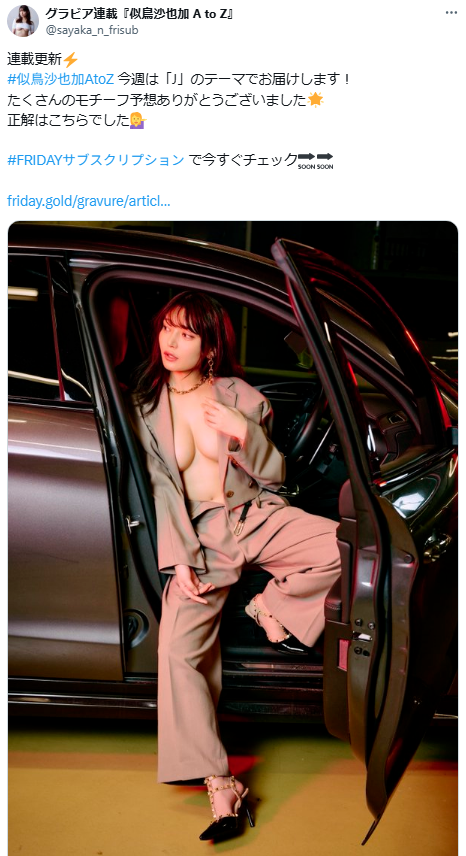Open the account's profile avatar picture
The width and height of the screenshot is (466, 856).
click(x=23, y=21)
